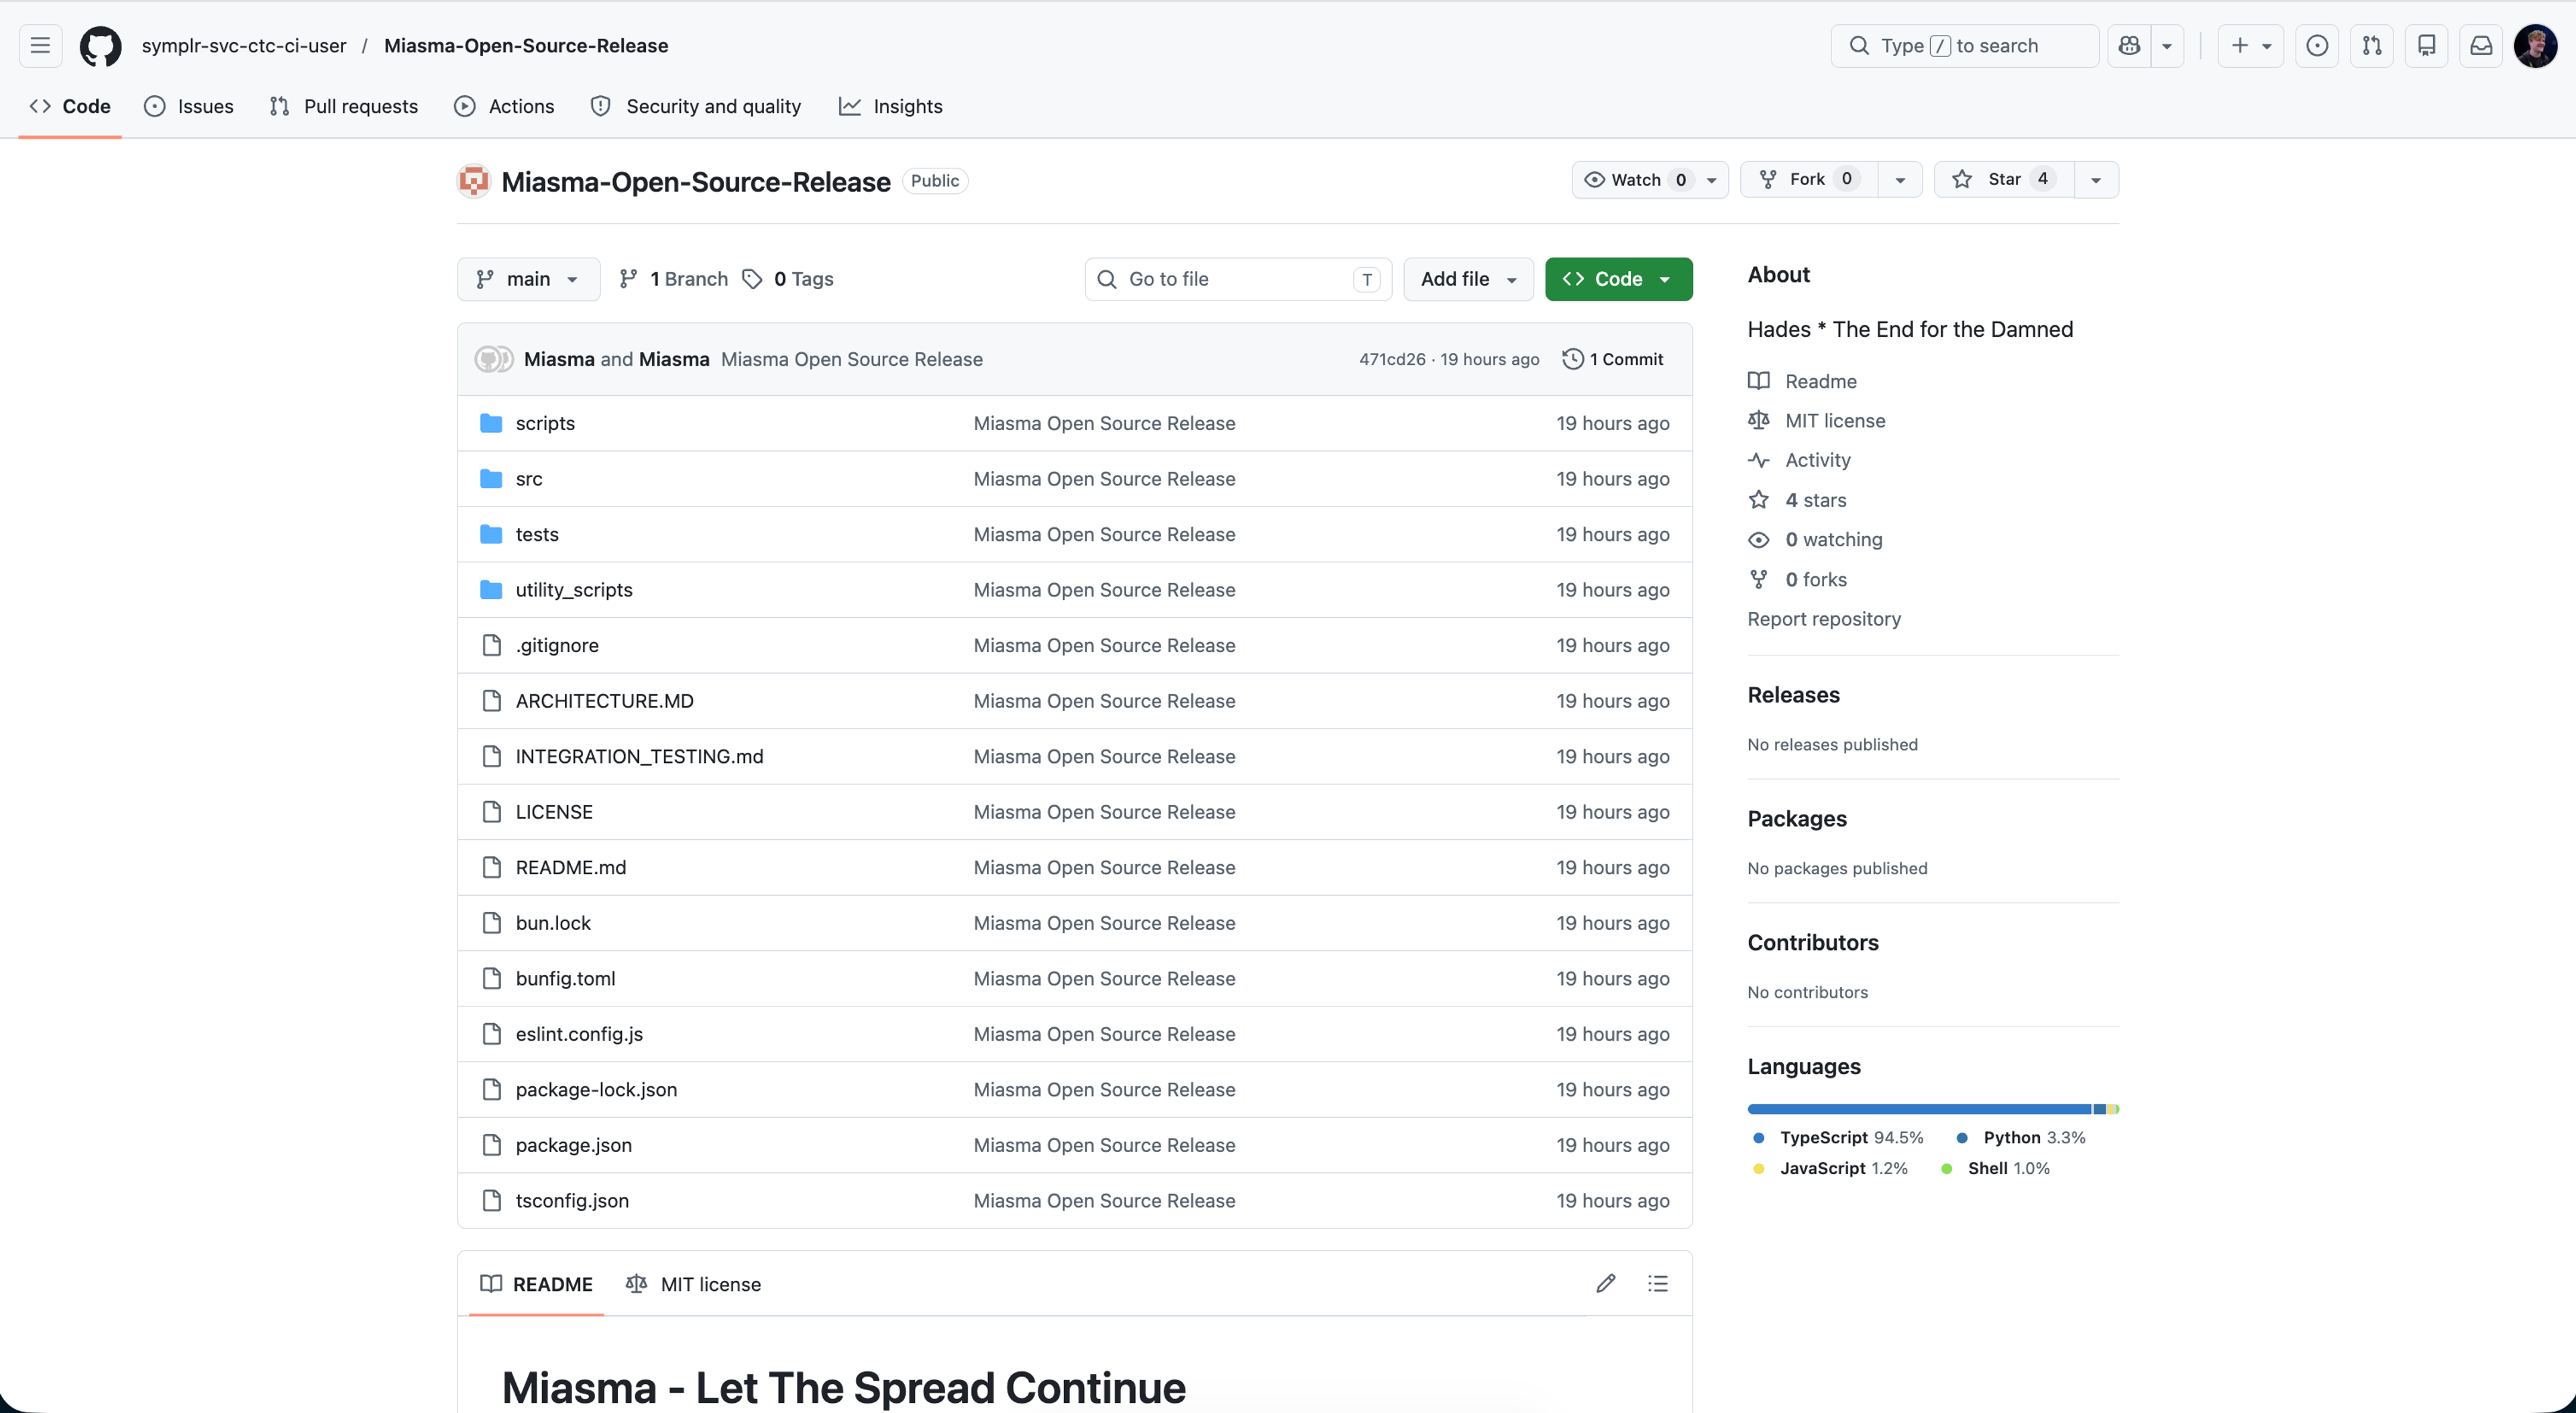Open the bun.lock file
Image resolution: width=2576 pixels, height=1413 pixels.
pyautogui.click(x=553, y=923)
